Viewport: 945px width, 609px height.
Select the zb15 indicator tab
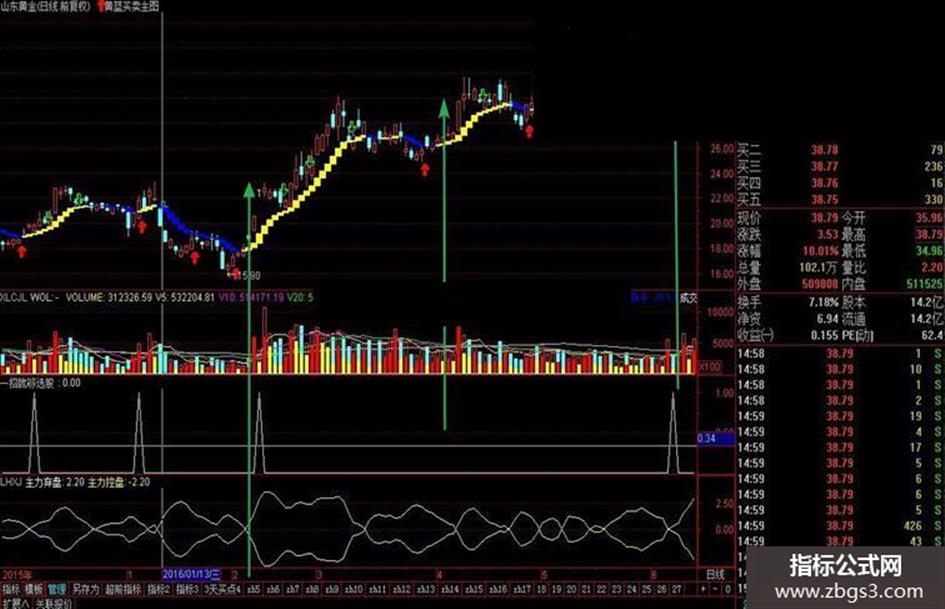[474, 589]
